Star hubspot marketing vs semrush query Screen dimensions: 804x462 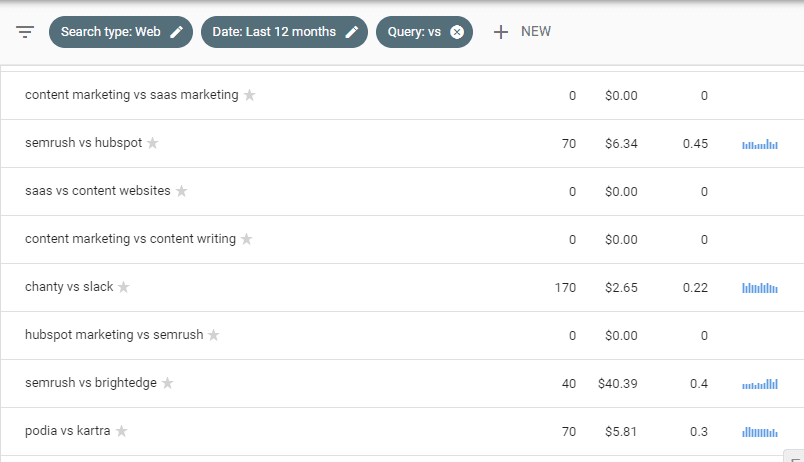214,335
